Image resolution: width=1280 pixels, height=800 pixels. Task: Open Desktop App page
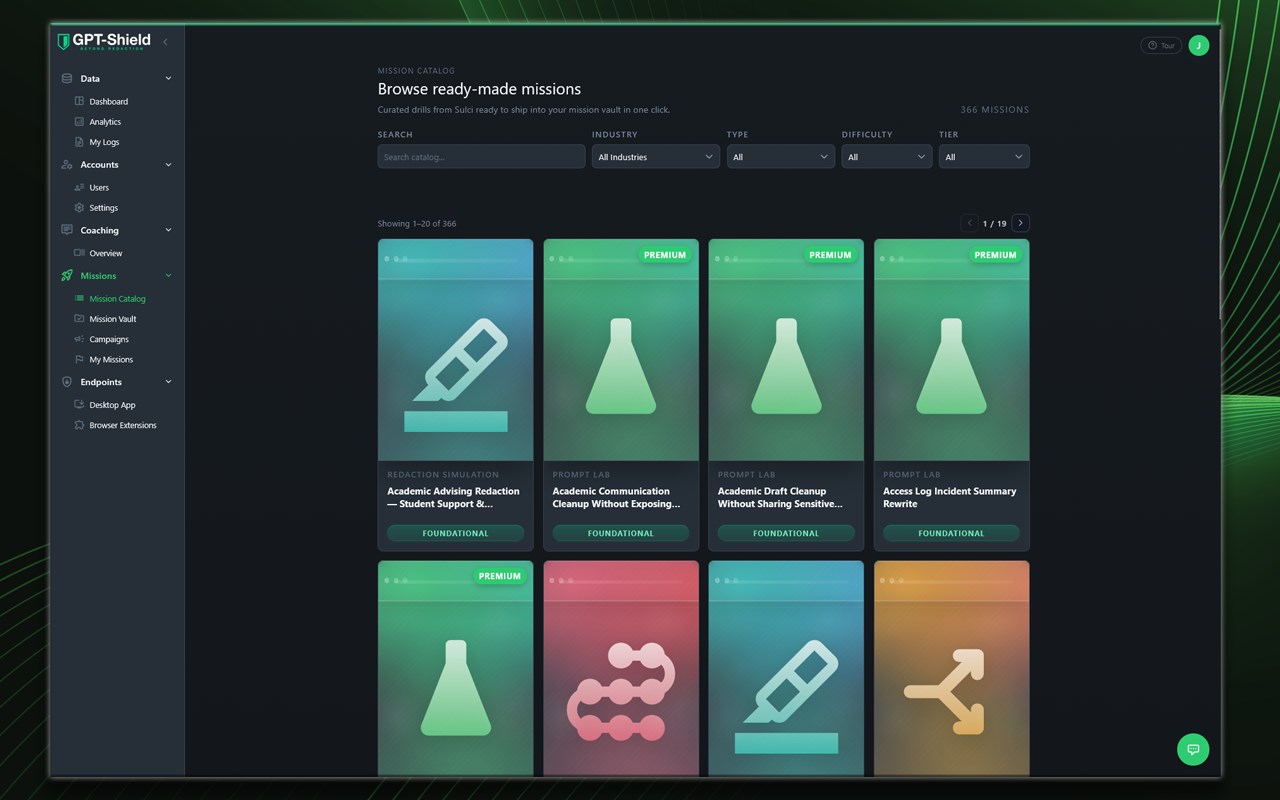pyautogui.click(x=112, y=405)
